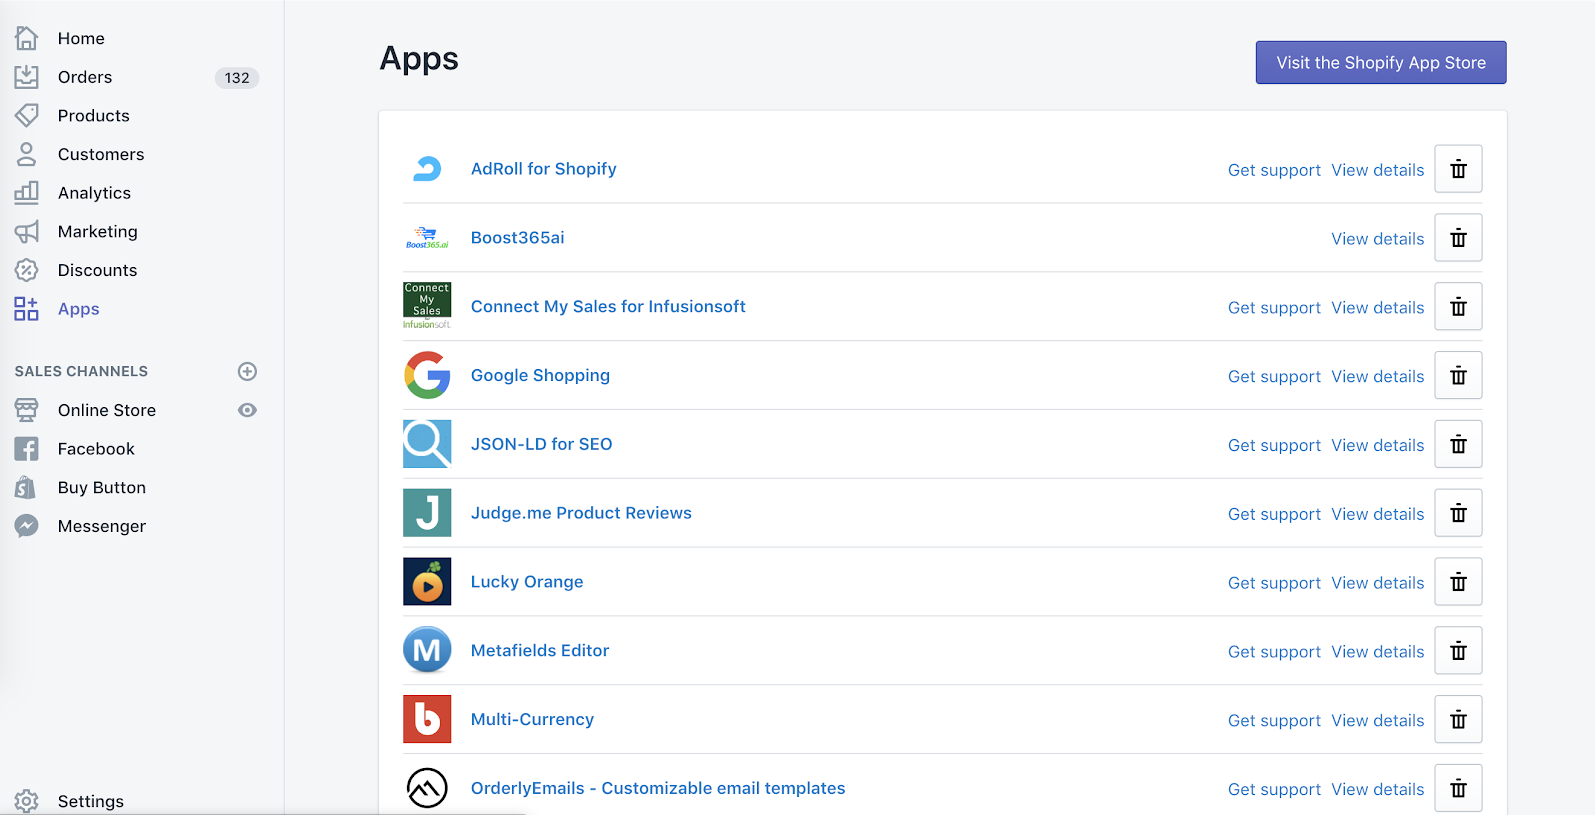Image resolution: width=1595 pixels, height=815 pixels.
Task: View details for JSON-LD for SEO
Action: (1377, 445)
